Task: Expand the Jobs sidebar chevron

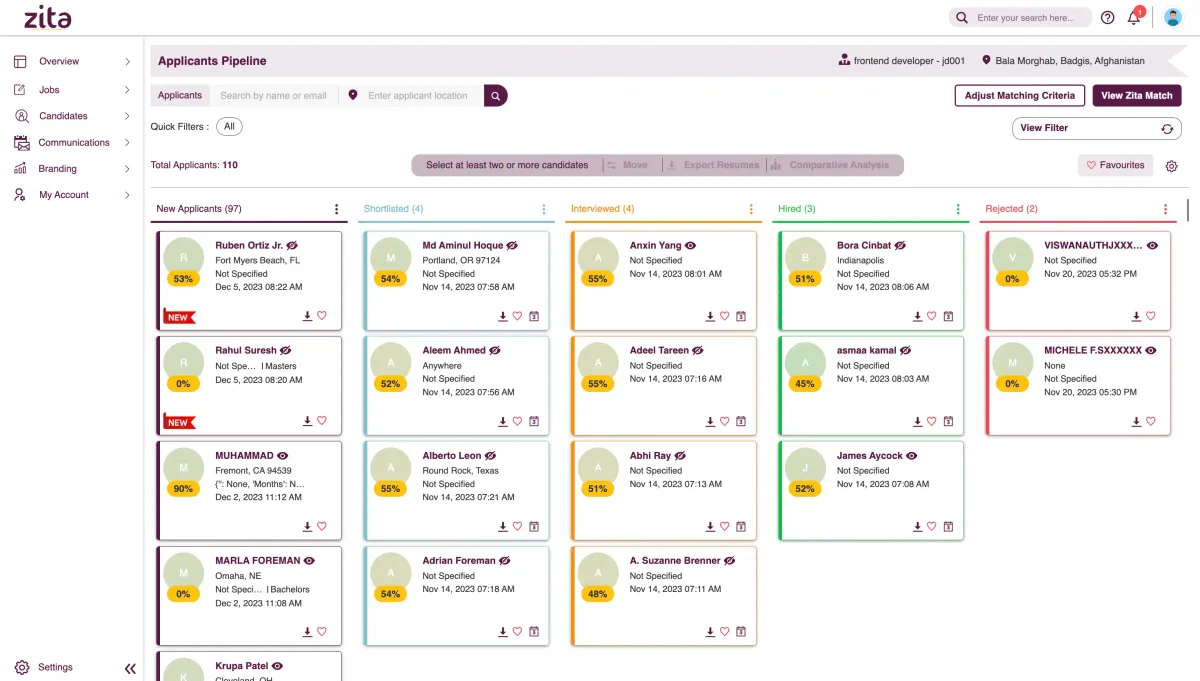Action: click(x=127, y=90)
